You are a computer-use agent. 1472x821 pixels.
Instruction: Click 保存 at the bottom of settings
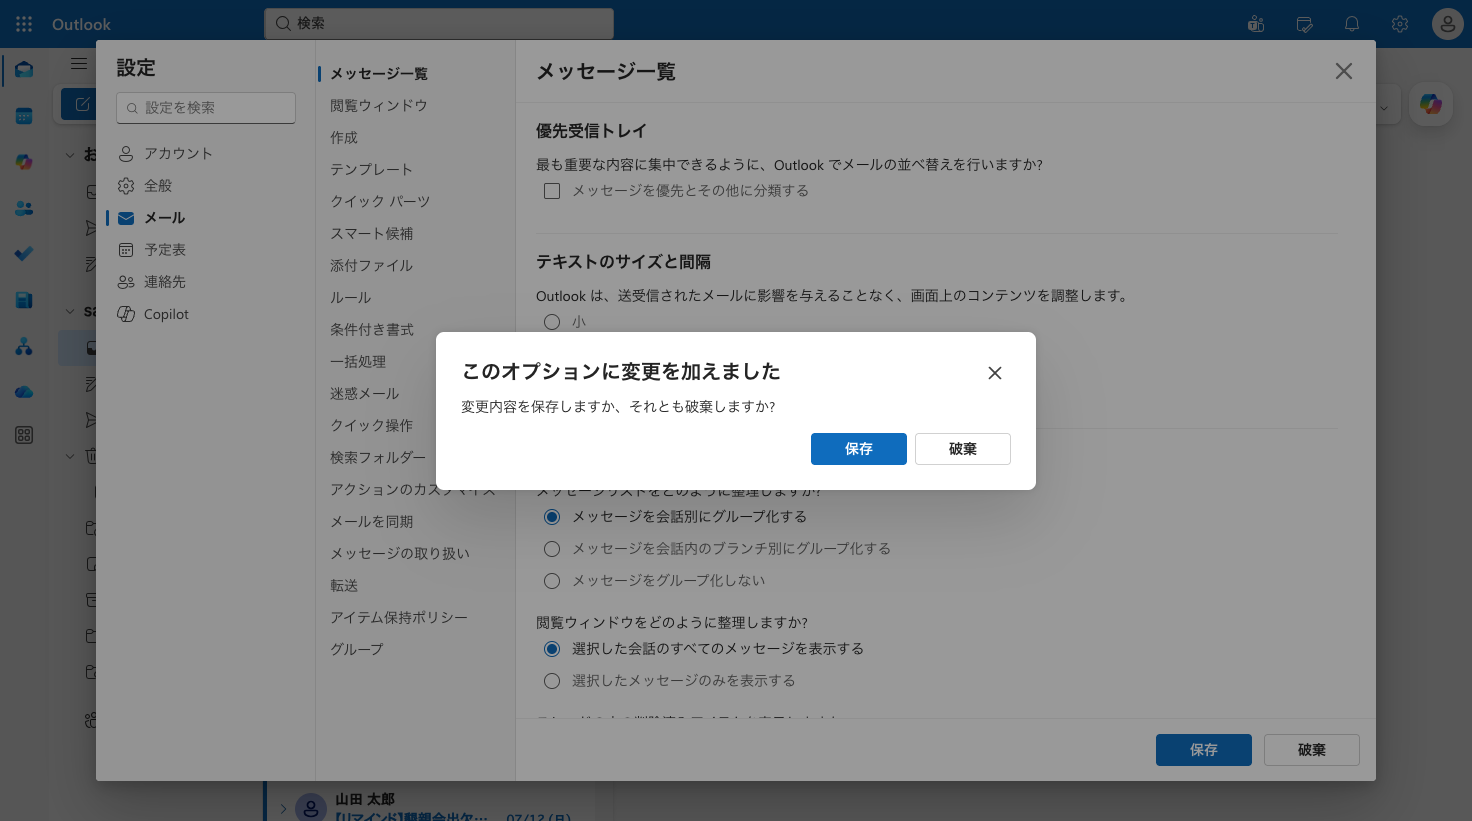coord(1204,750)
